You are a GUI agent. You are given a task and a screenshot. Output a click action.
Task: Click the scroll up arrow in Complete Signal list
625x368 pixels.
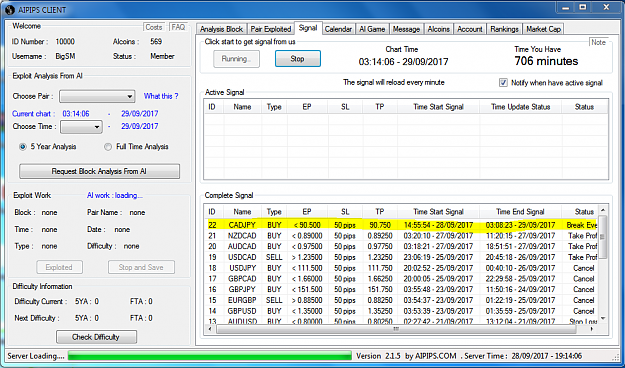pyautogui.click(x=603, y=210)
